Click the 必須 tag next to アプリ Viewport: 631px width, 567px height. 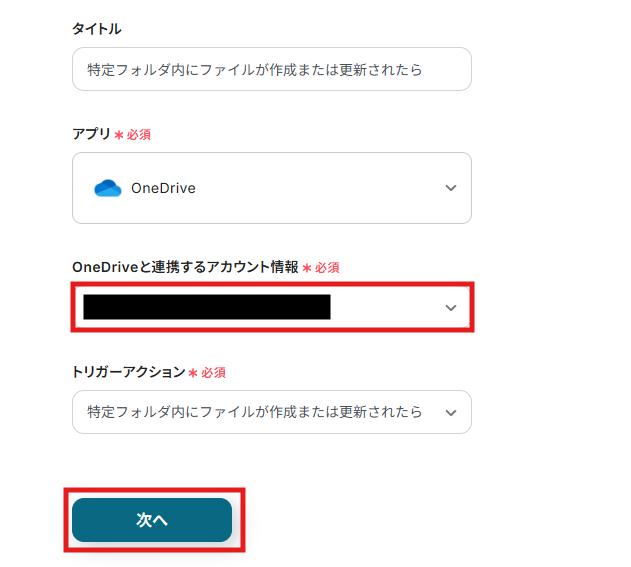139,135
